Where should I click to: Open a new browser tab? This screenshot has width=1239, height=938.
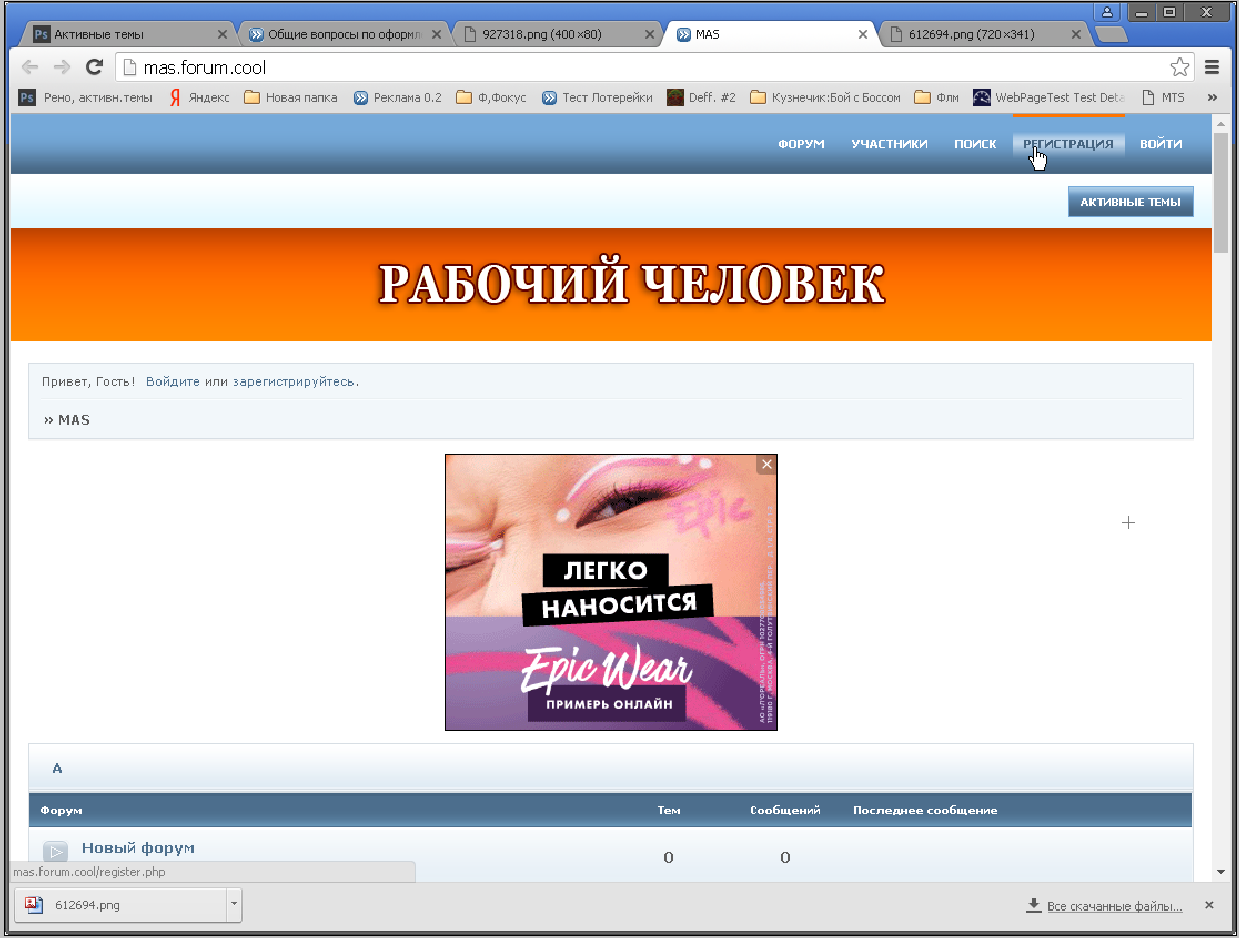pyautogui.click(x=1111, y=35)
